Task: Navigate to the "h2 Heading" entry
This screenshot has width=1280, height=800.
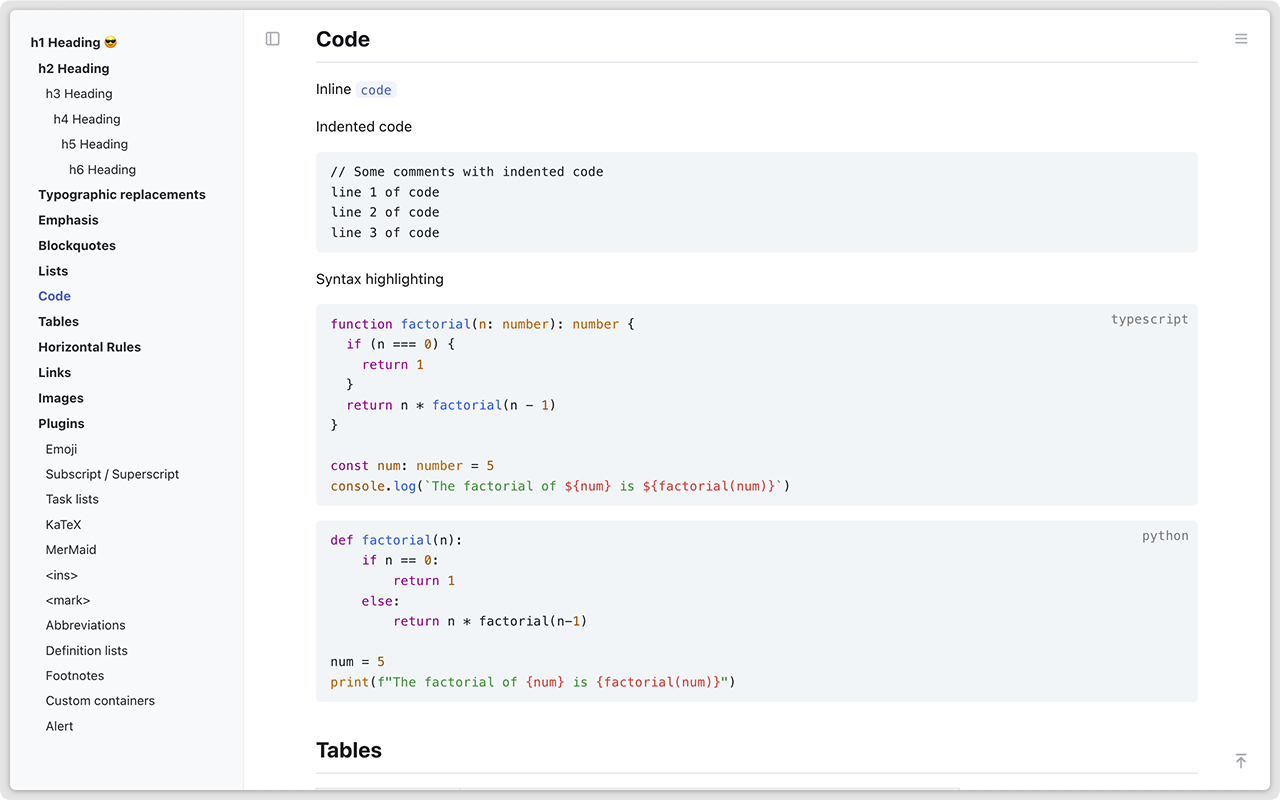Action: [73, 68]
